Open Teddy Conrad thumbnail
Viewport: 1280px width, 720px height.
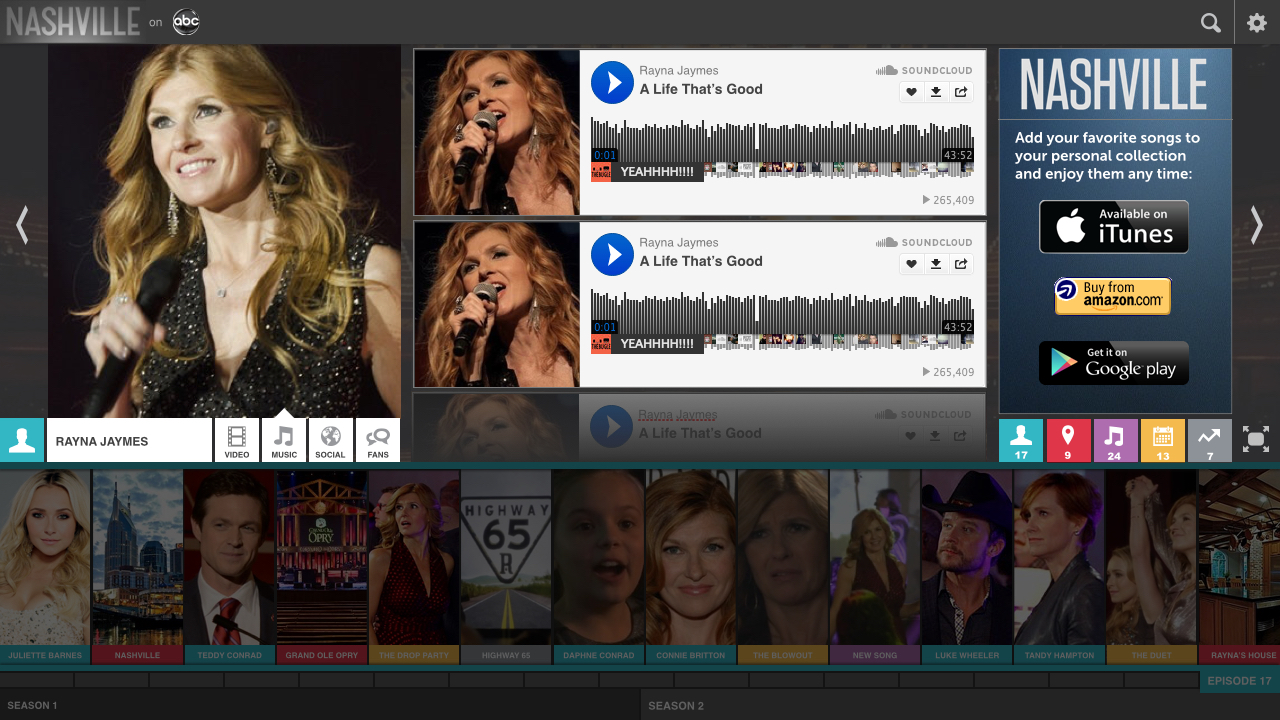point(229,567)
